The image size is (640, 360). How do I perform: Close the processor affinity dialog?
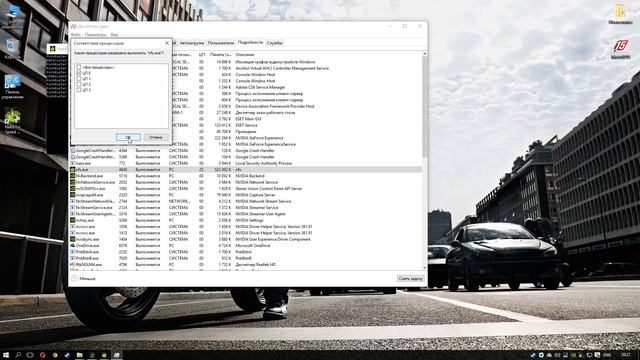tap(167, 43)
